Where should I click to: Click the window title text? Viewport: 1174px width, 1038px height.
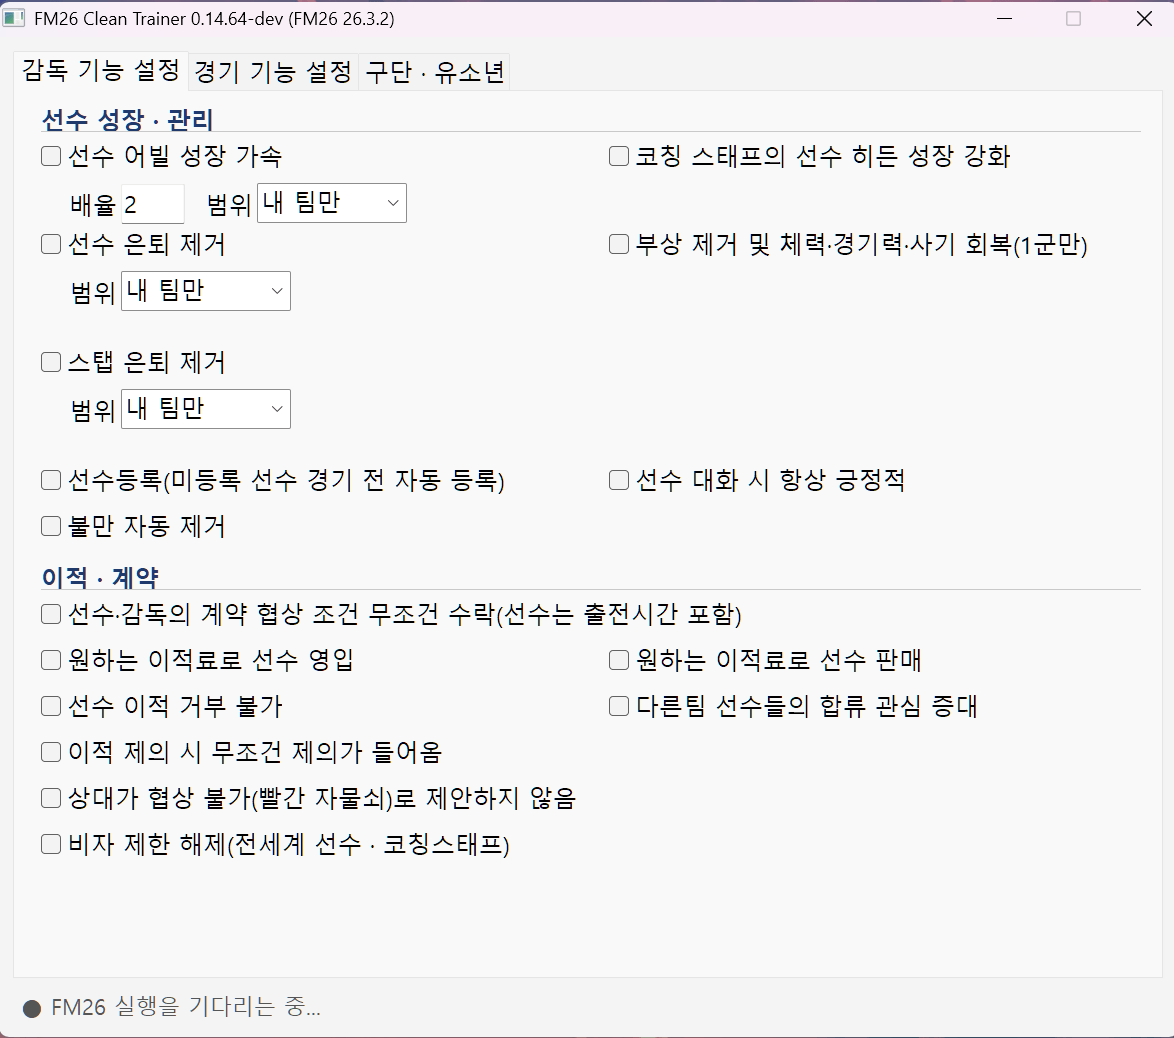[x=214, y=19]
